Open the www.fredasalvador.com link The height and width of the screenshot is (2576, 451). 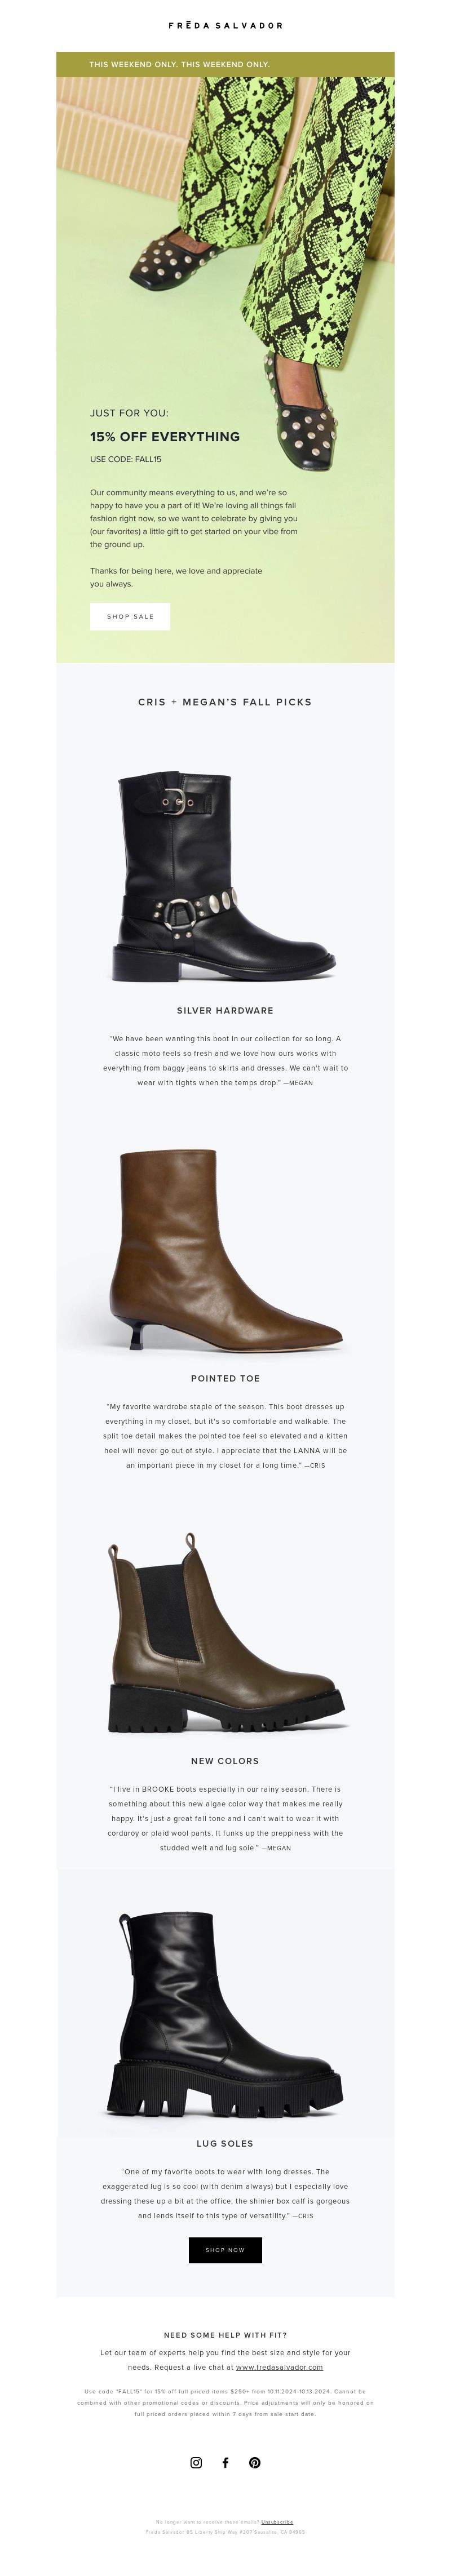click(x=279, y=2367)
